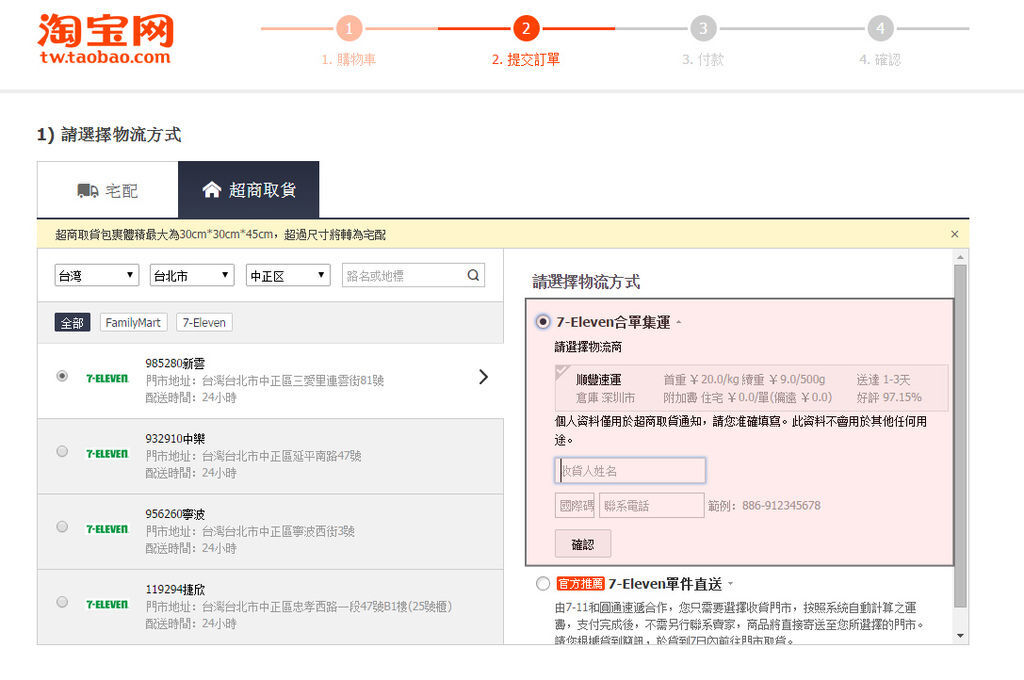
Task: Click 7-ELEVEN logo of 932910中樂 store
Action: point(107,454)
